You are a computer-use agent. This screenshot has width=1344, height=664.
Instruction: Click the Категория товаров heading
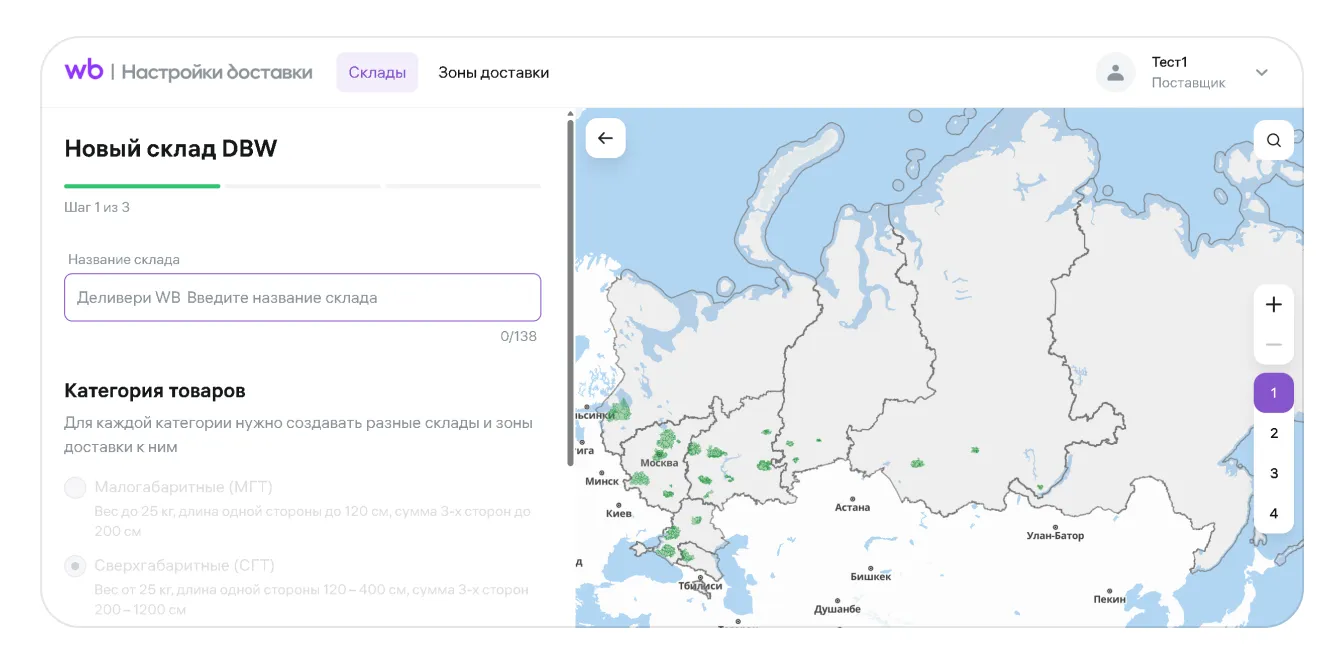pos(155,391)
